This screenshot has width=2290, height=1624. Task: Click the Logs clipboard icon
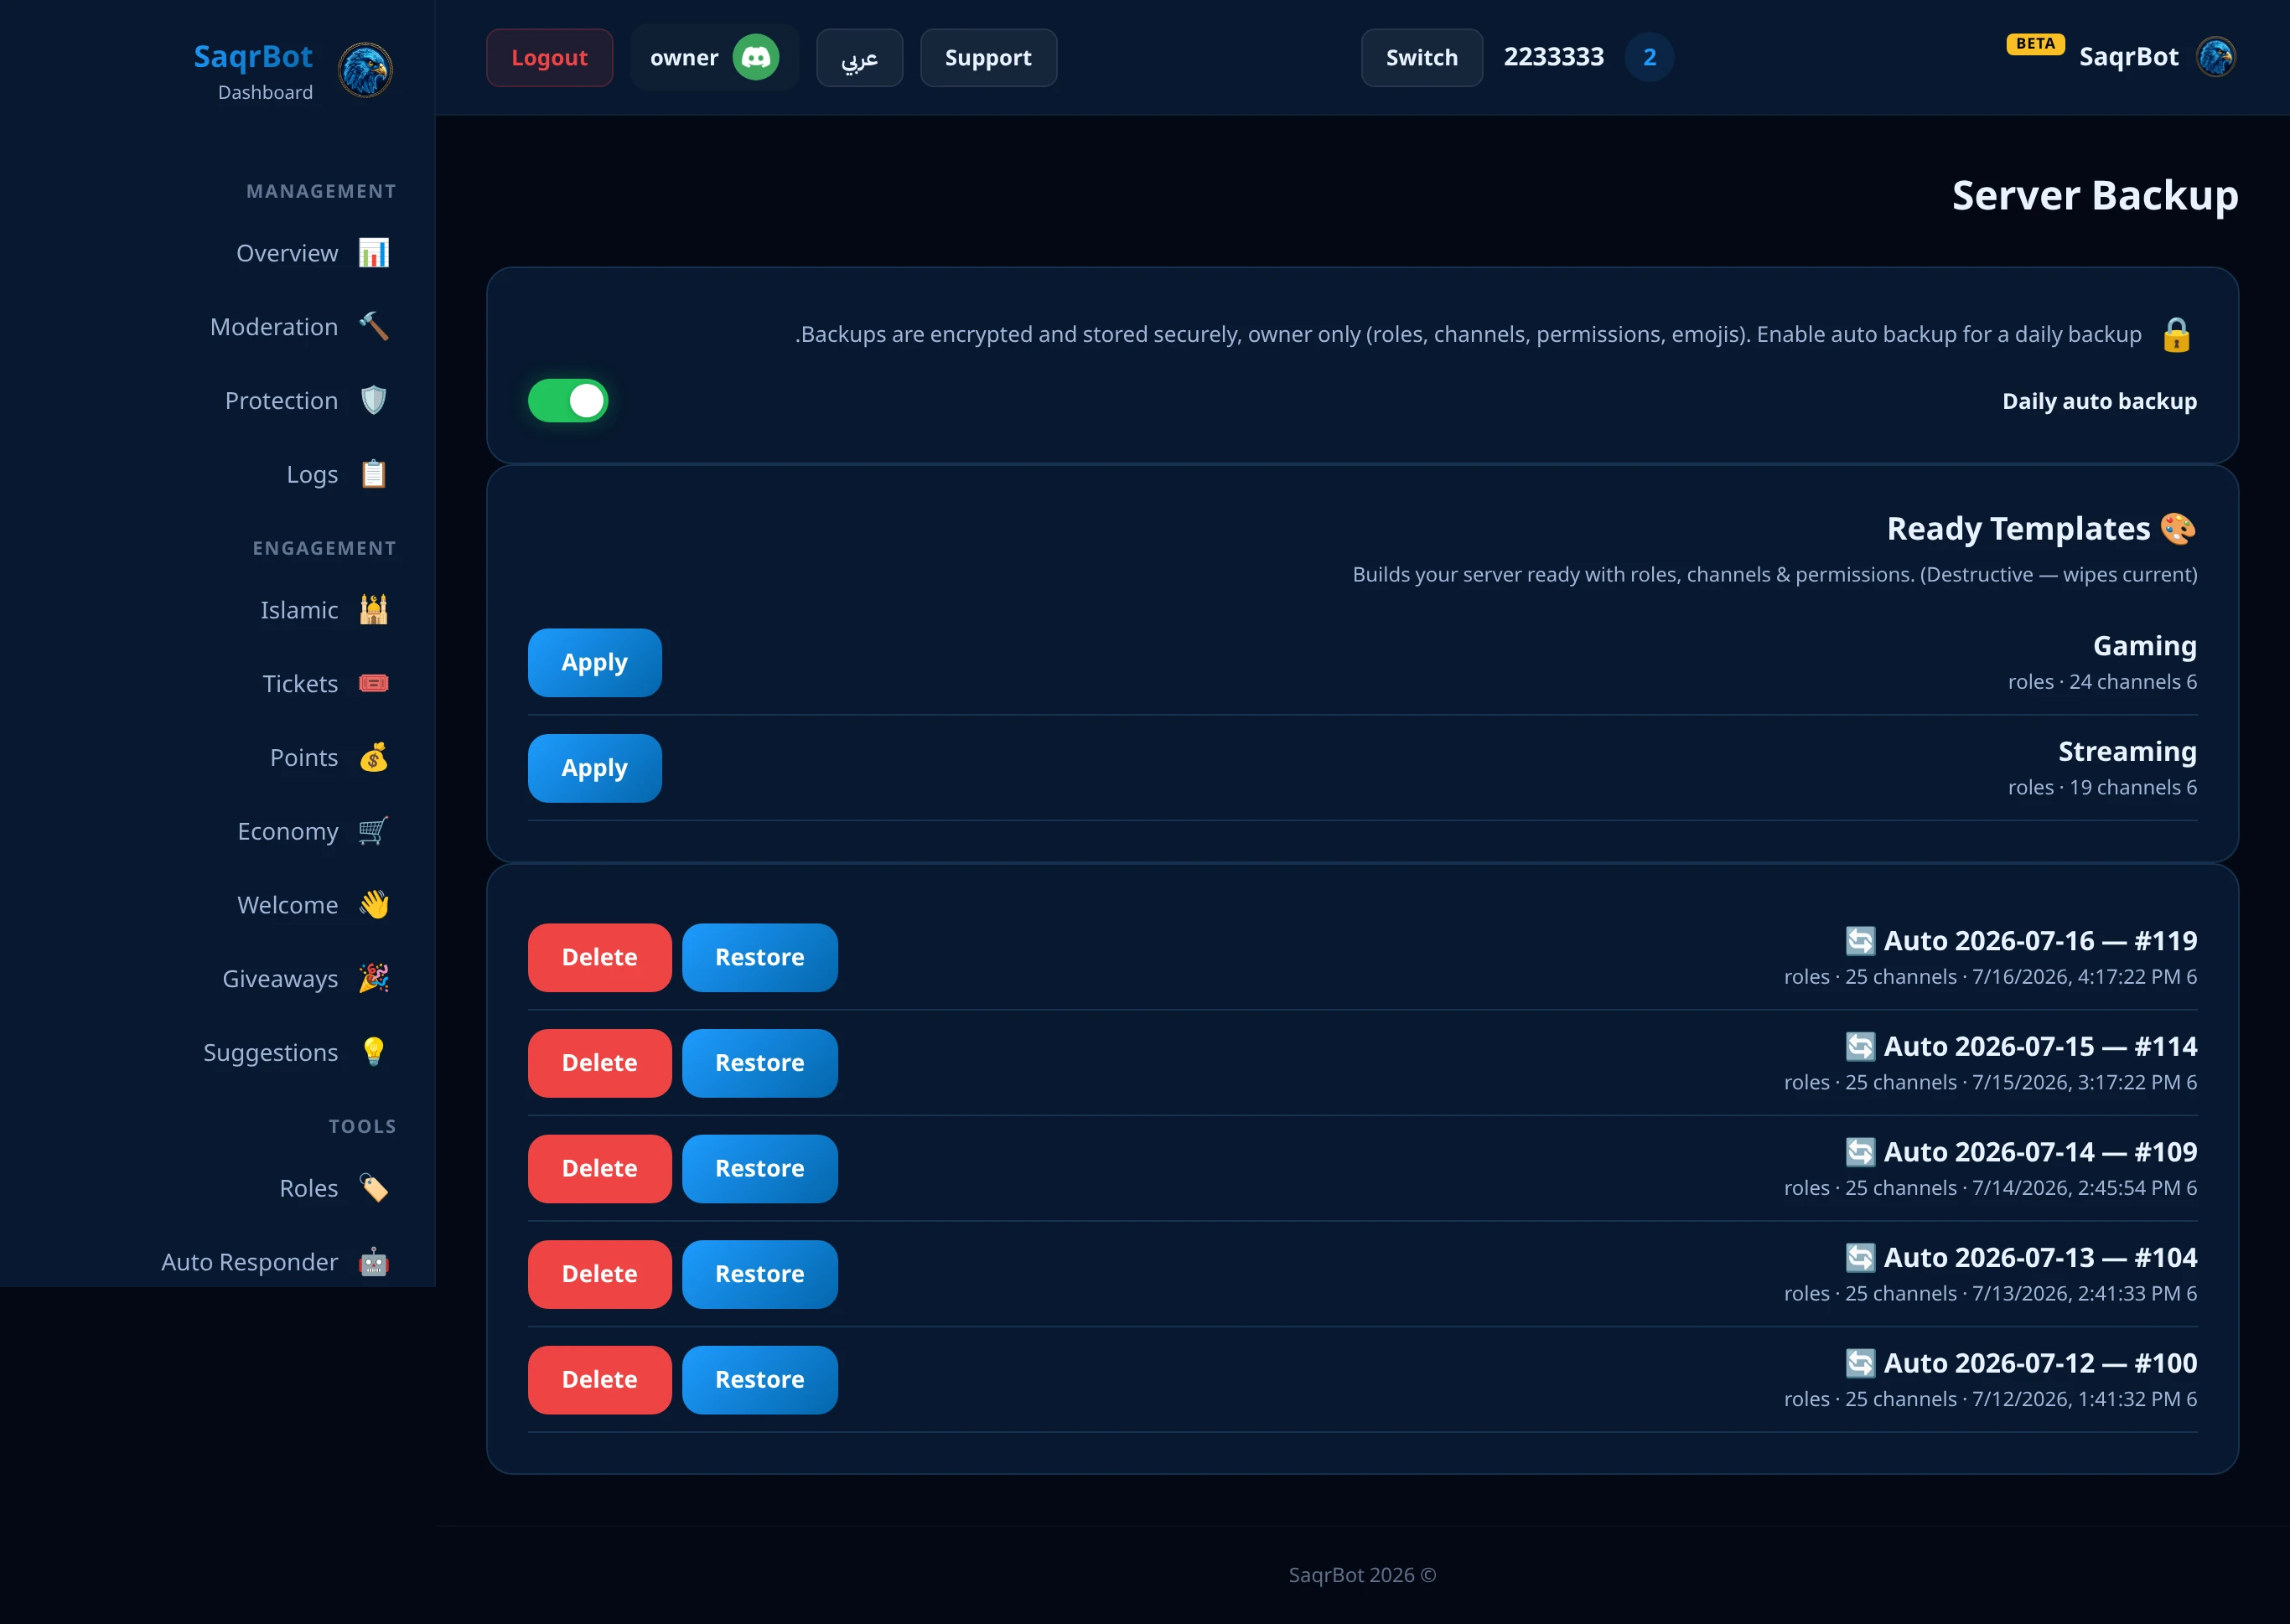374,474
